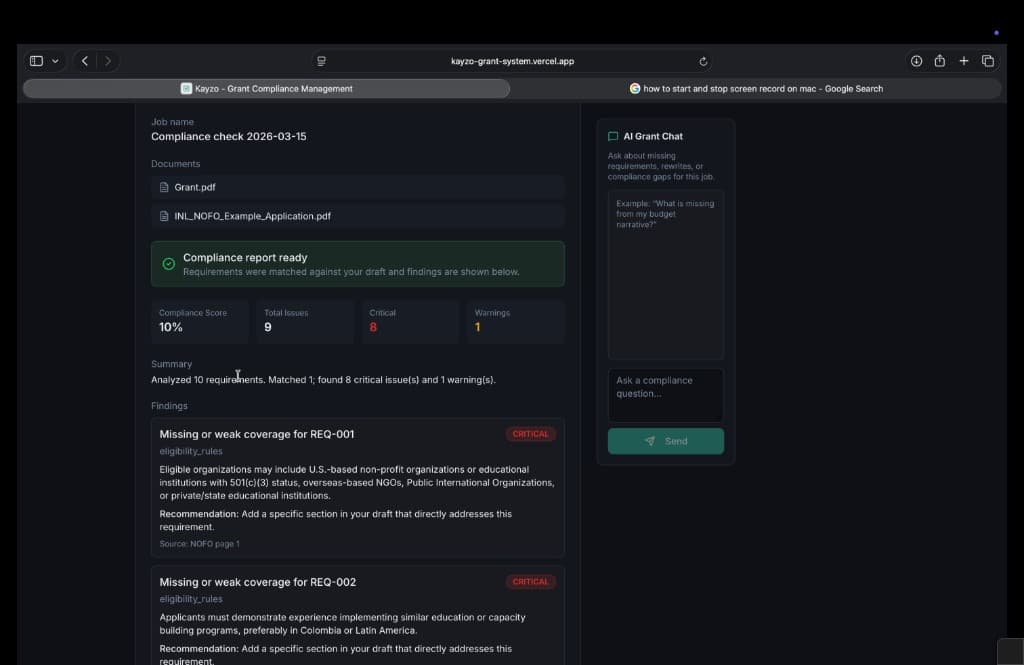Click the green checkmark on Compliance report ready banner
Screen dimensions: 1024x665
(166, 262)
